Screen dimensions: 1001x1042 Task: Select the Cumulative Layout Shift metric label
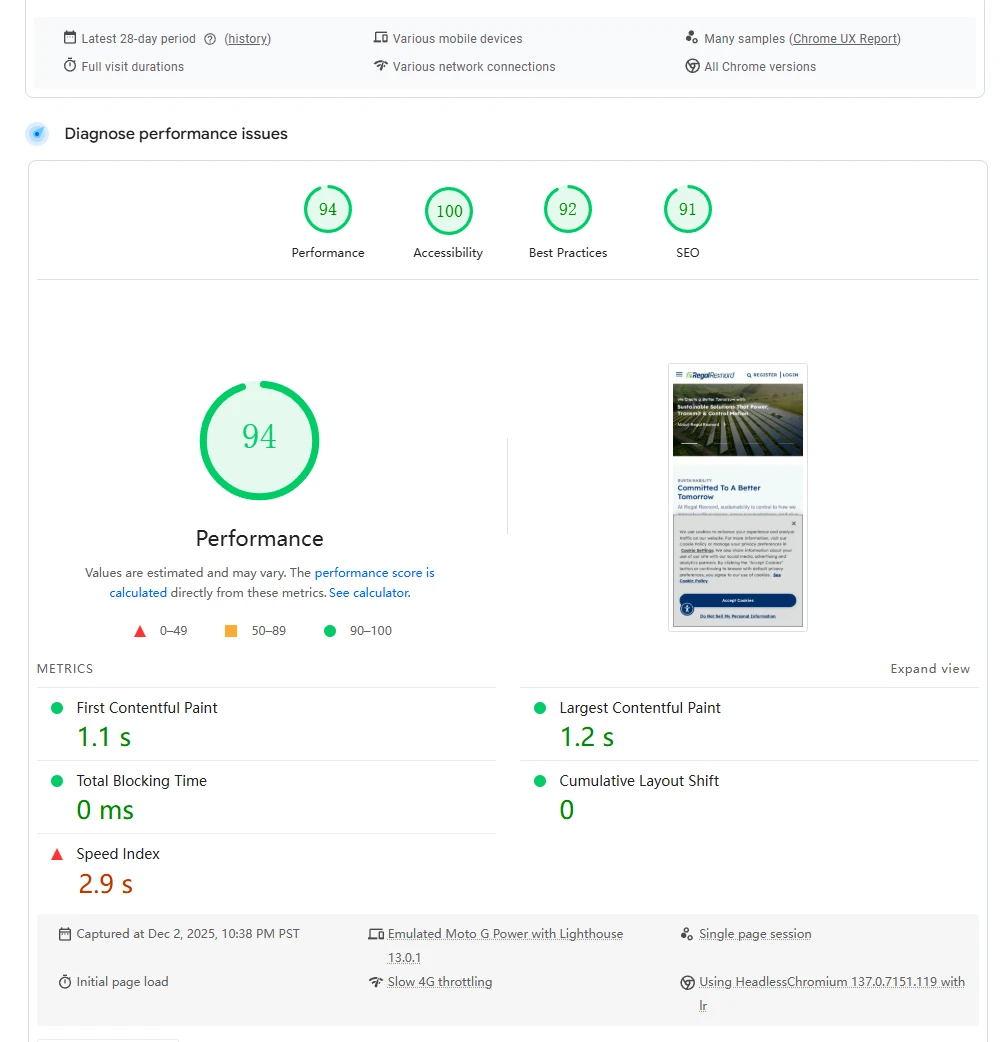tap(639, 781)
